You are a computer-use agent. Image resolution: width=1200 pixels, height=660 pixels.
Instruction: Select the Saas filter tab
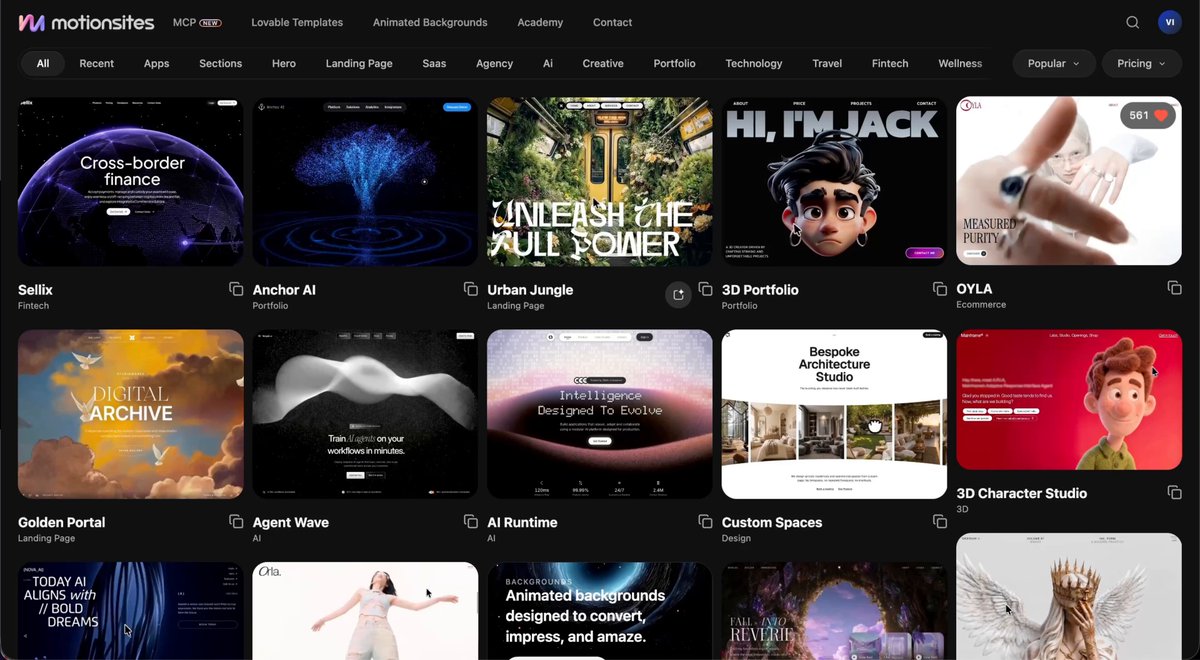point(434,63)
